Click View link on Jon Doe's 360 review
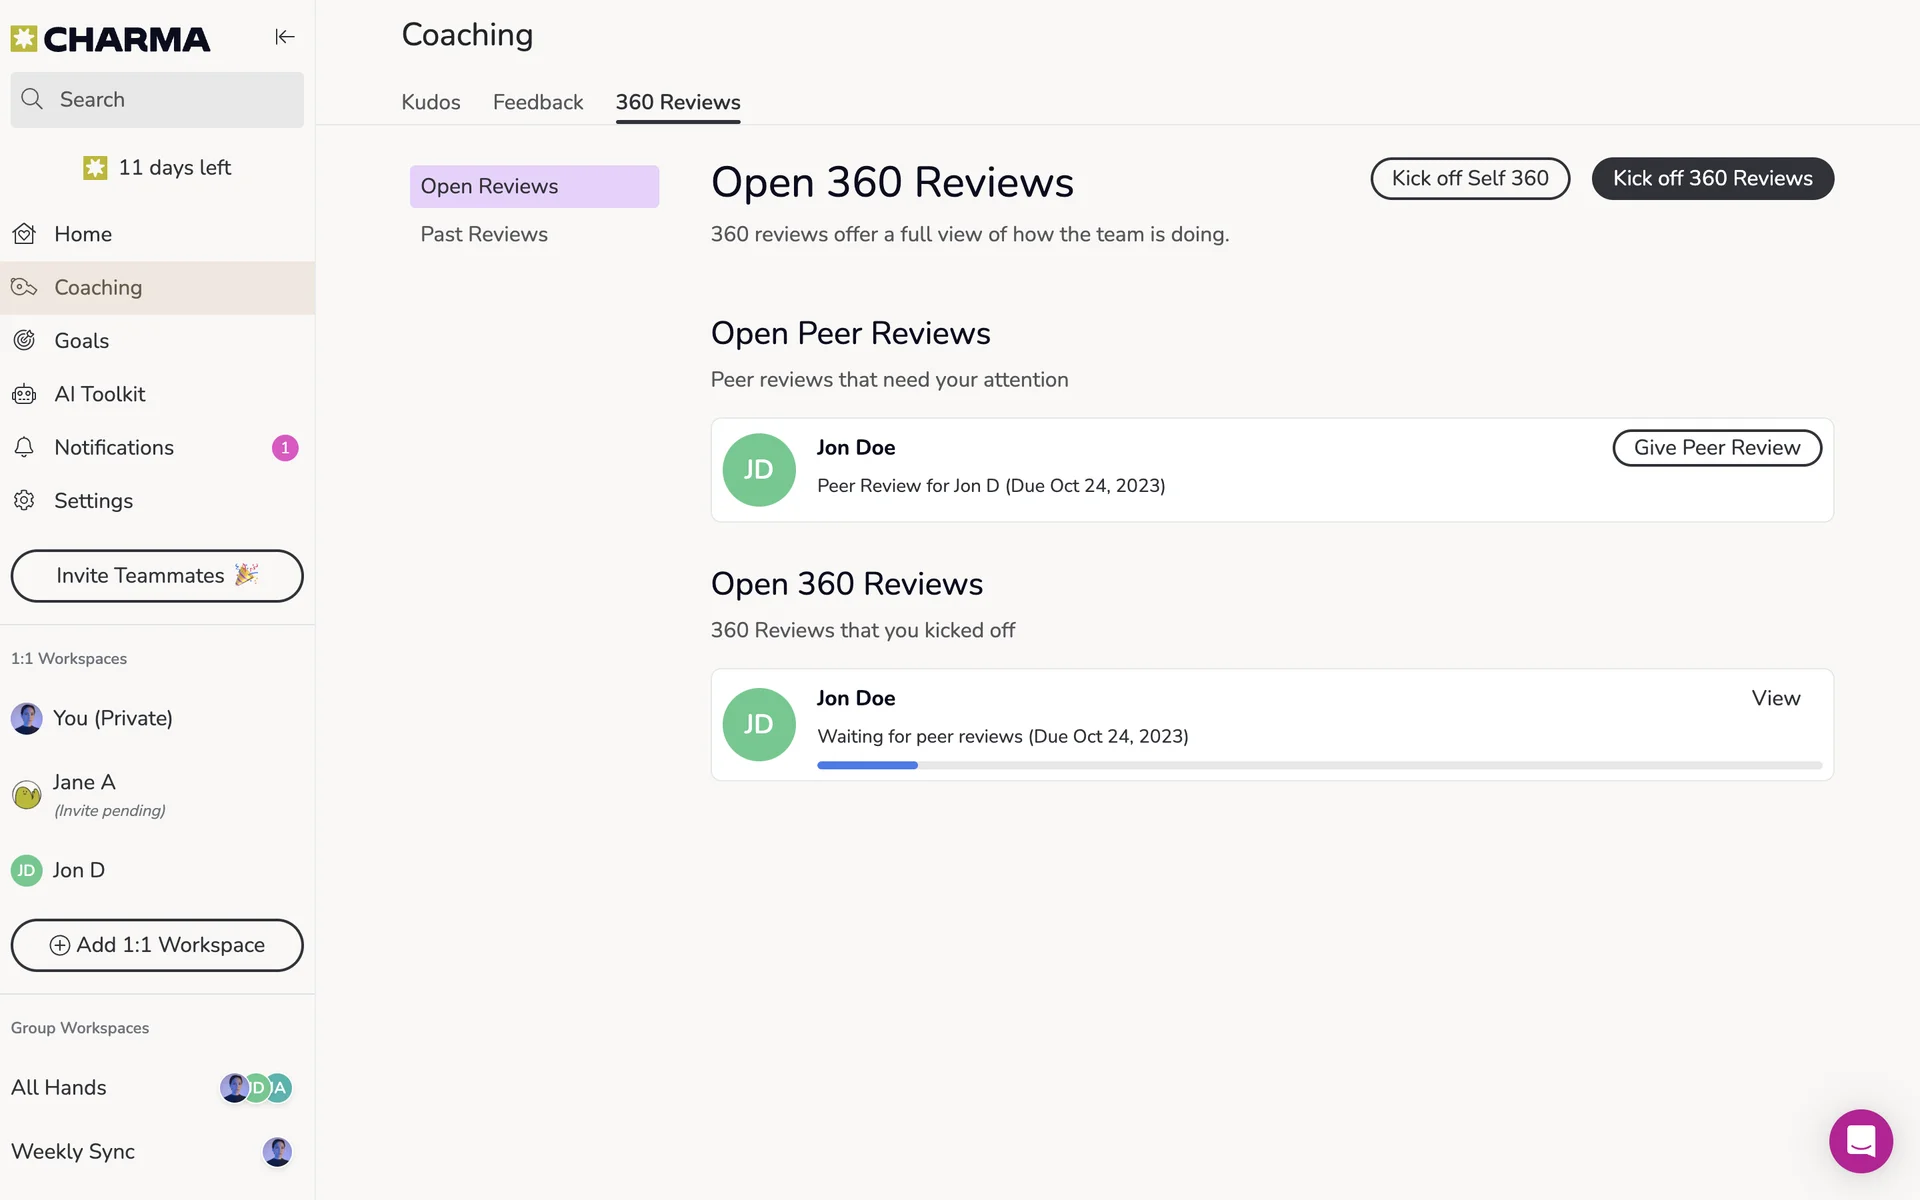 1775,698
